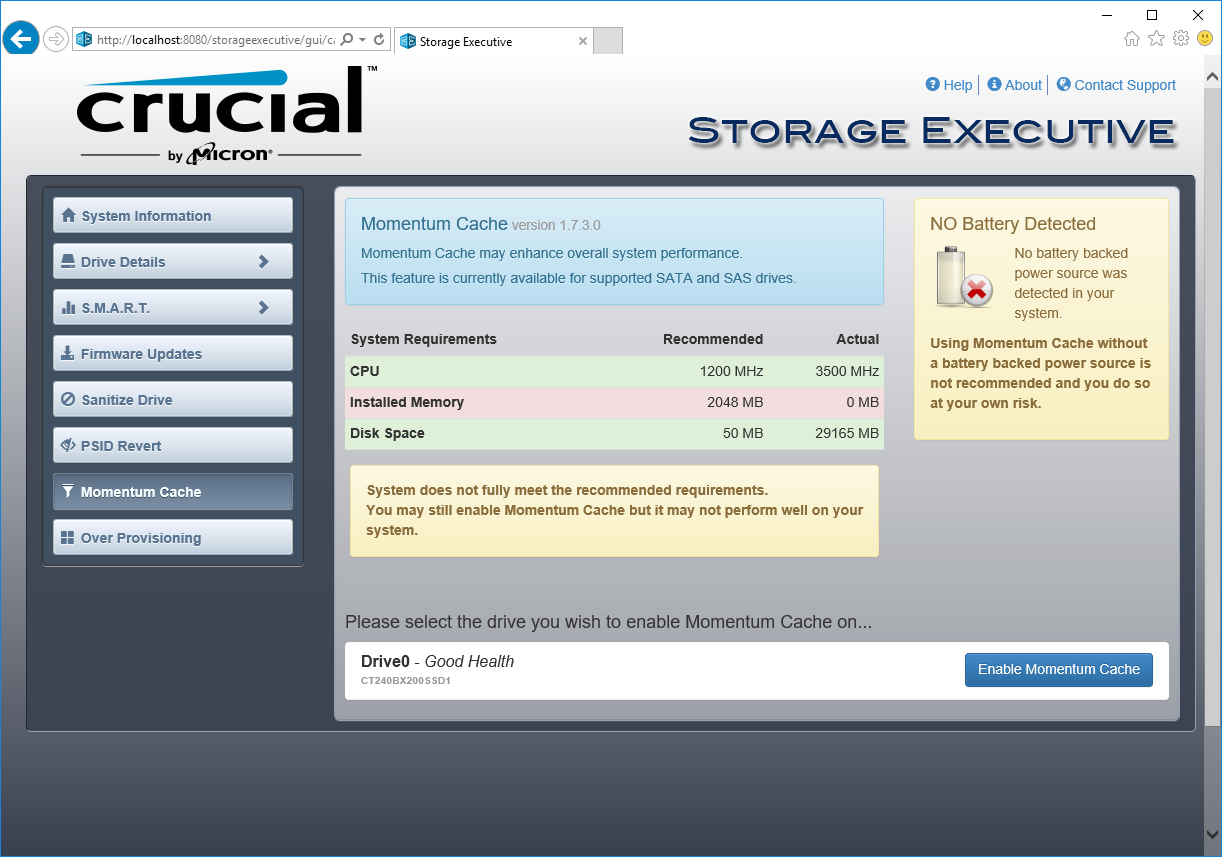Open a new browser tab
Screen dimensions: 1222x857
[x=608, y=41]
